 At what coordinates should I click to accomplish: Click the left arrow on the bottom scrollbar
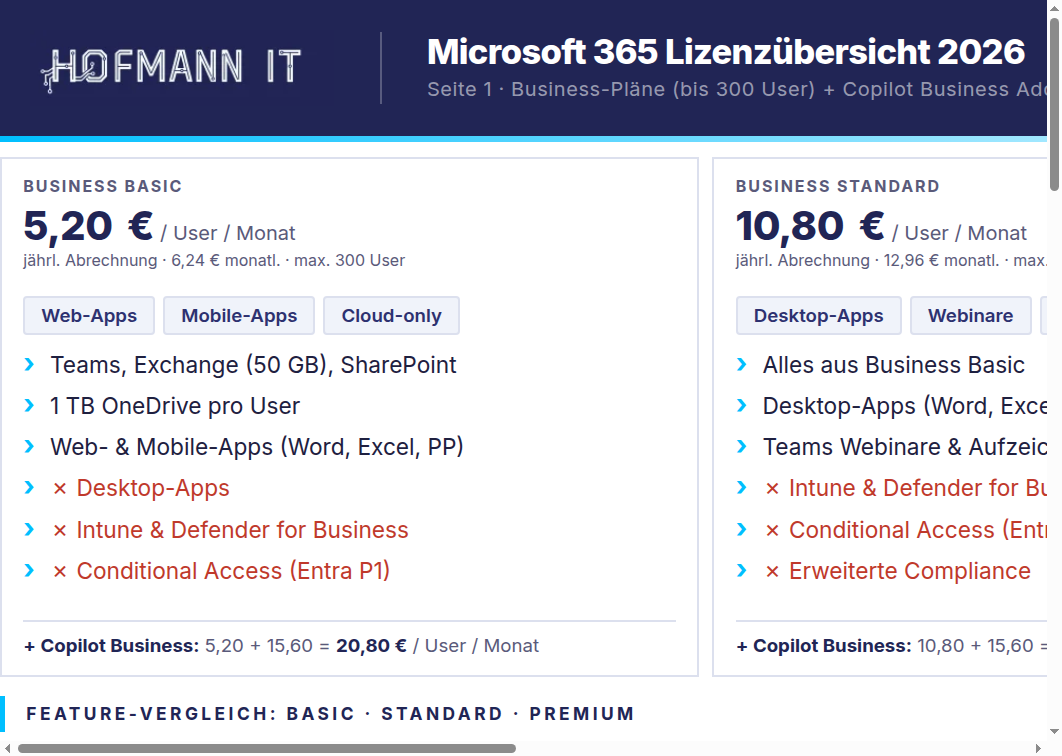point(8,747)
